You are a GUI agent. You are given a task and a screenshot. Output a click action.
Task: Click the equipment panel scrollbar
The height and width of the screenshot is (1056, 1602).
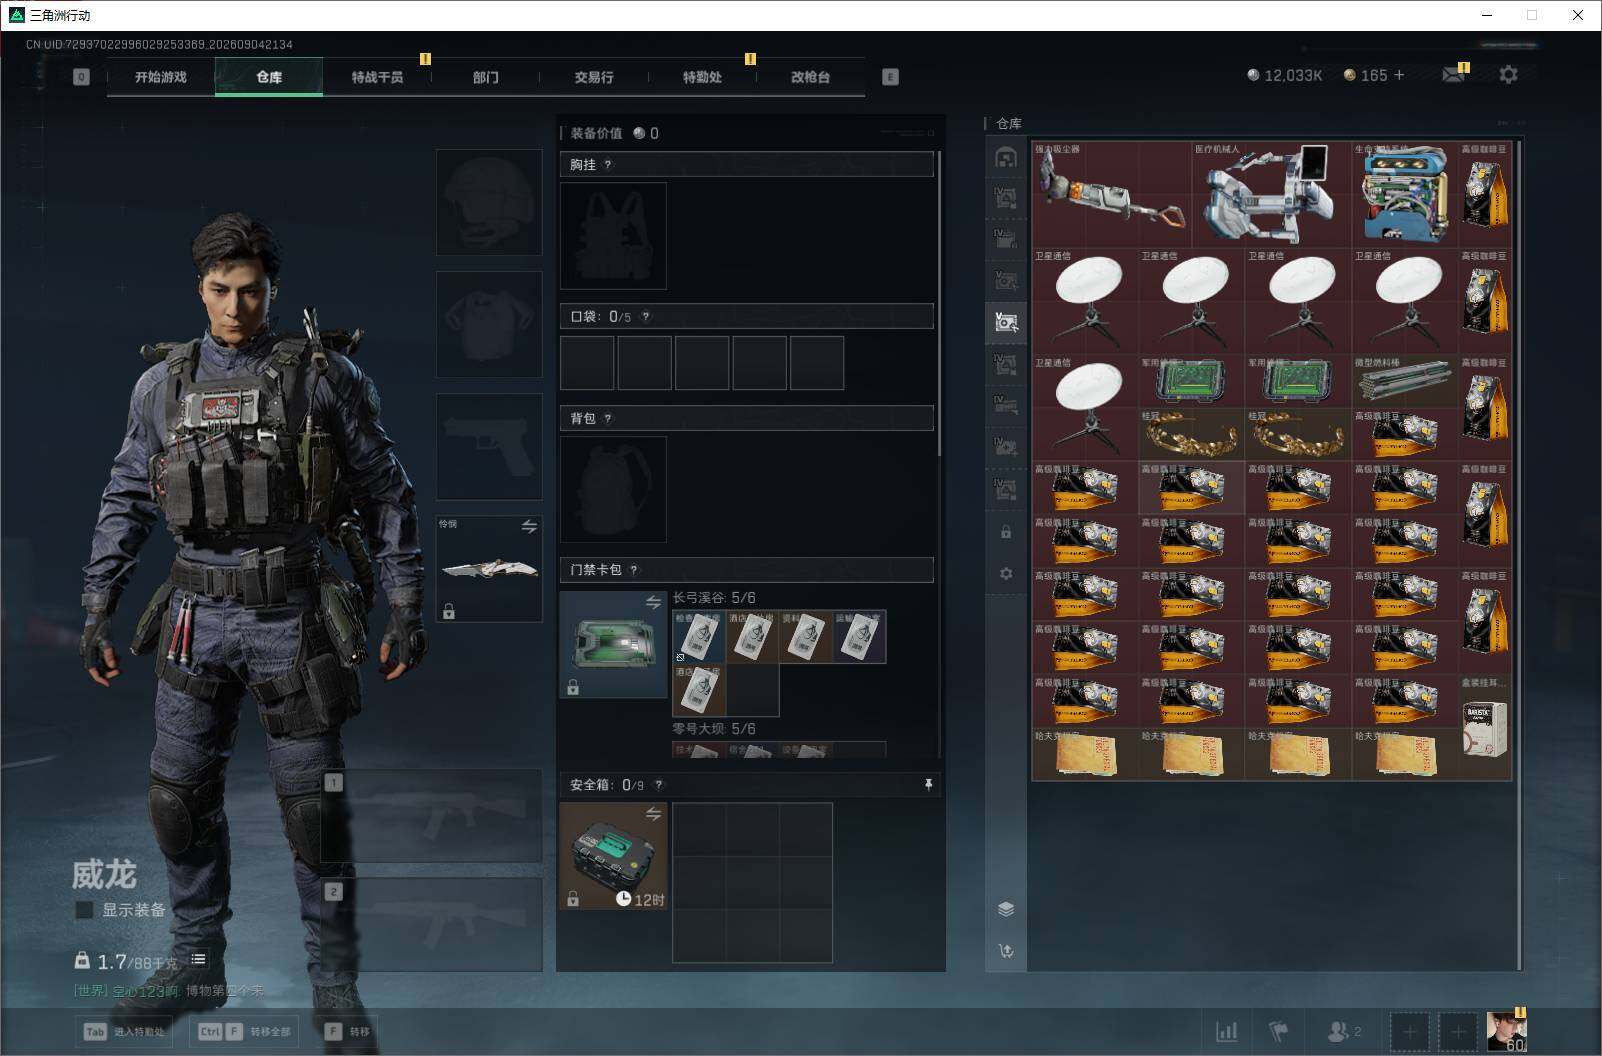coord(939,305)
